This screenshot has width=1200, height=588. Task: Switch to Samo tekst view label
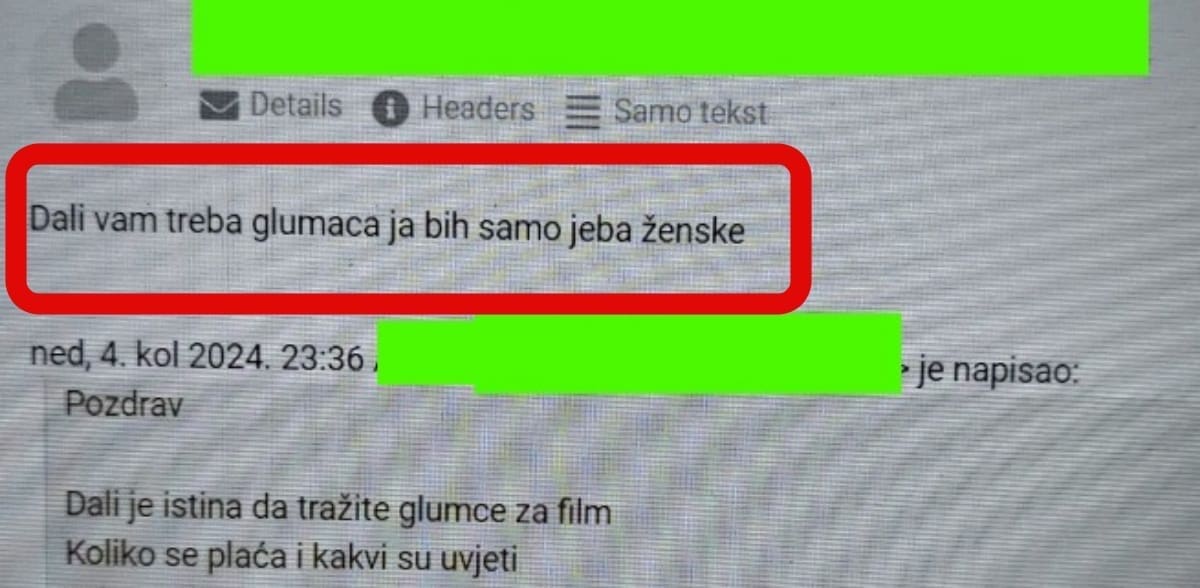[690, 112]
